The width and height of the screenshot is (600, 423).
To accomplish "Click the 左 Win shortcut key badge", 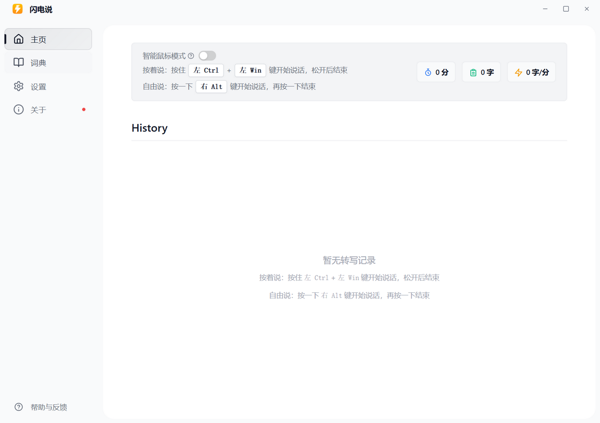I will [x=250, y=71].
